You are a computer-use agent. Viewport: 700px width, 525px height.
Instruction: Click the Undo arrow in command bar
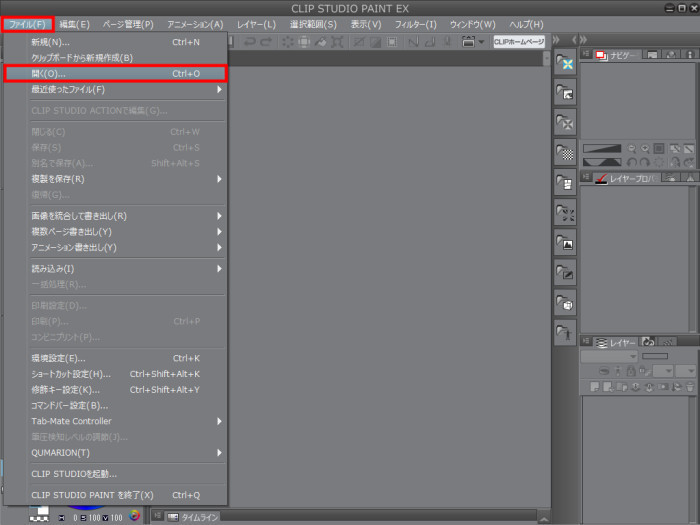coord(250,42)
